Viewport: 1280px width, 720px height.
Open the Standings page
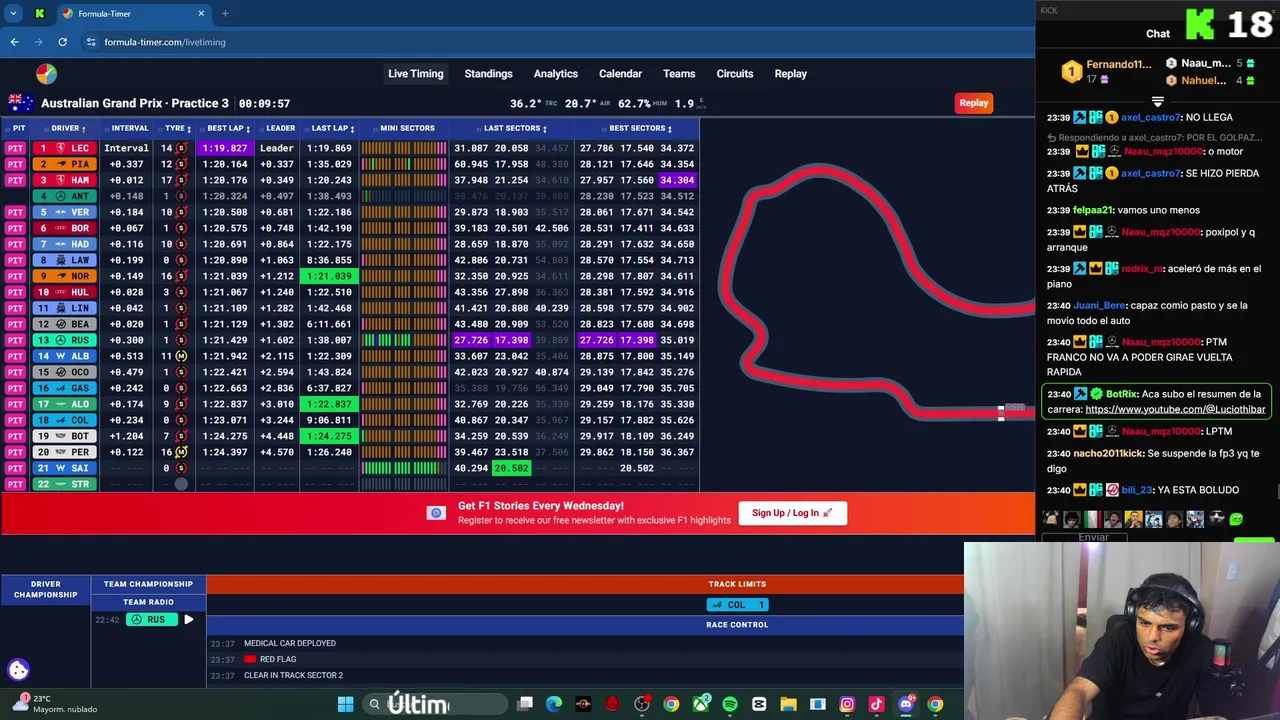[488, 74]
